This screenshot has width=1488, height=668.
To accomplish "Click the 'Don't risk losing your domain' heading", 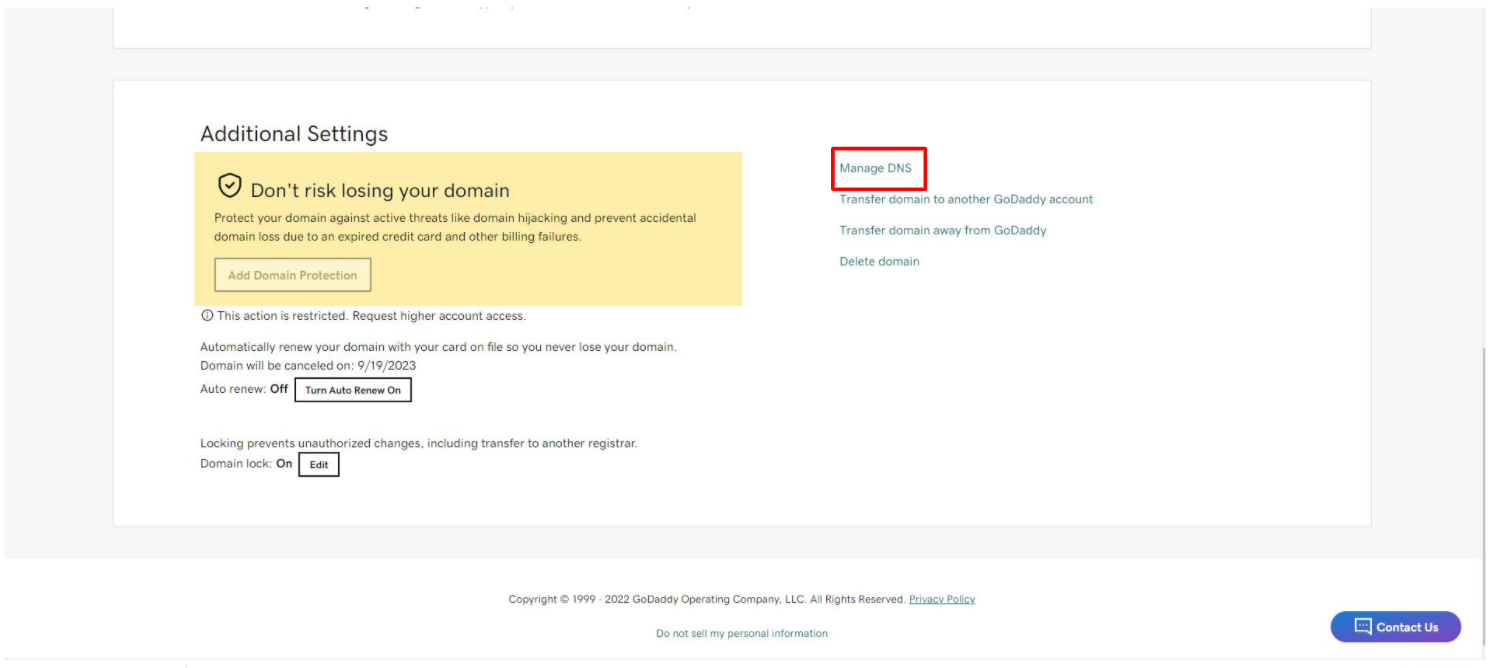I will coord(380,190).
